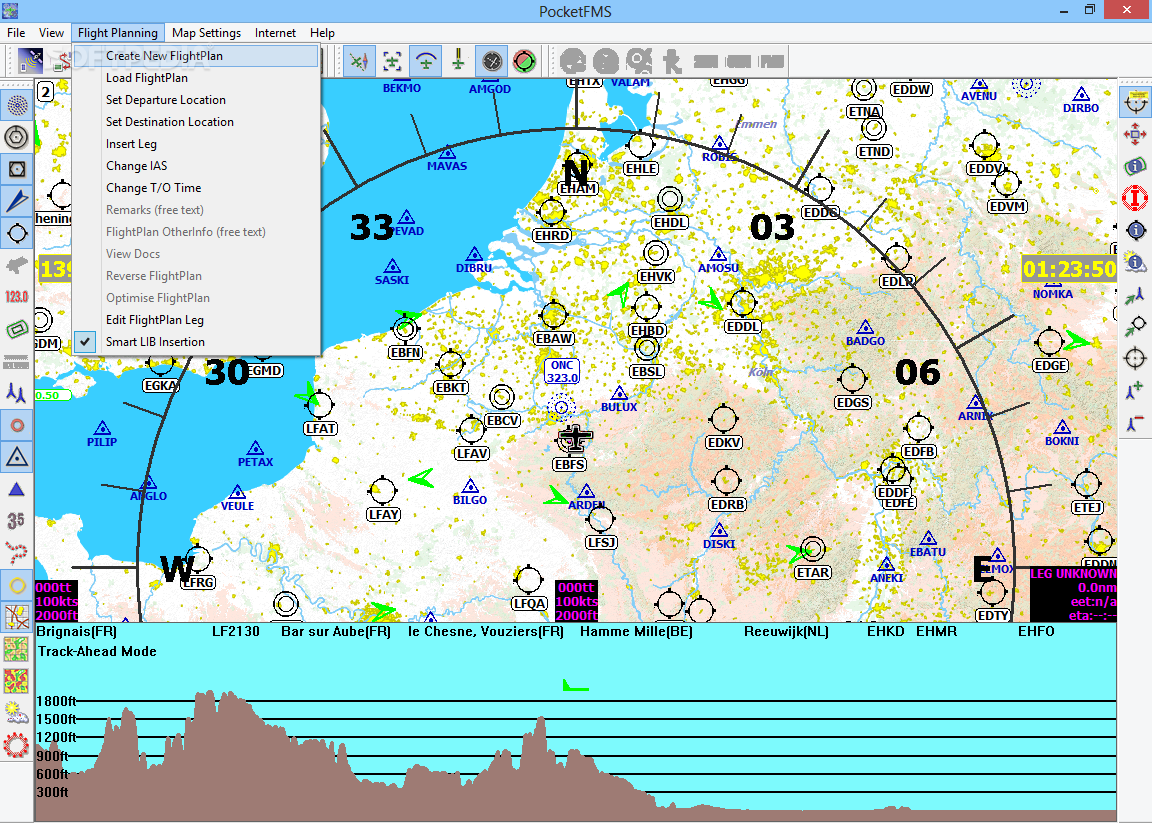The width and height of the screenshot is (1152, 824).
Task: Choose Change IAS
Action: [196, 166]
